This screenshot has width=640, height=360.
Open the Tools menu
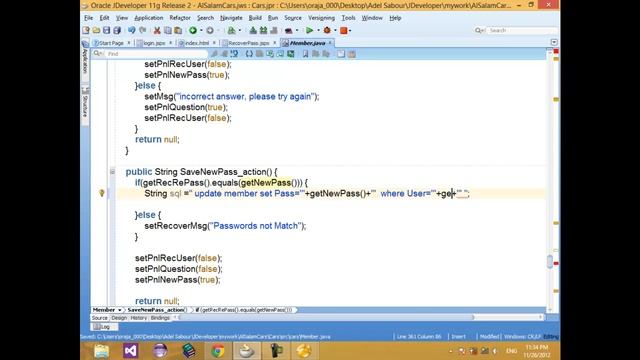click(348, 18)
